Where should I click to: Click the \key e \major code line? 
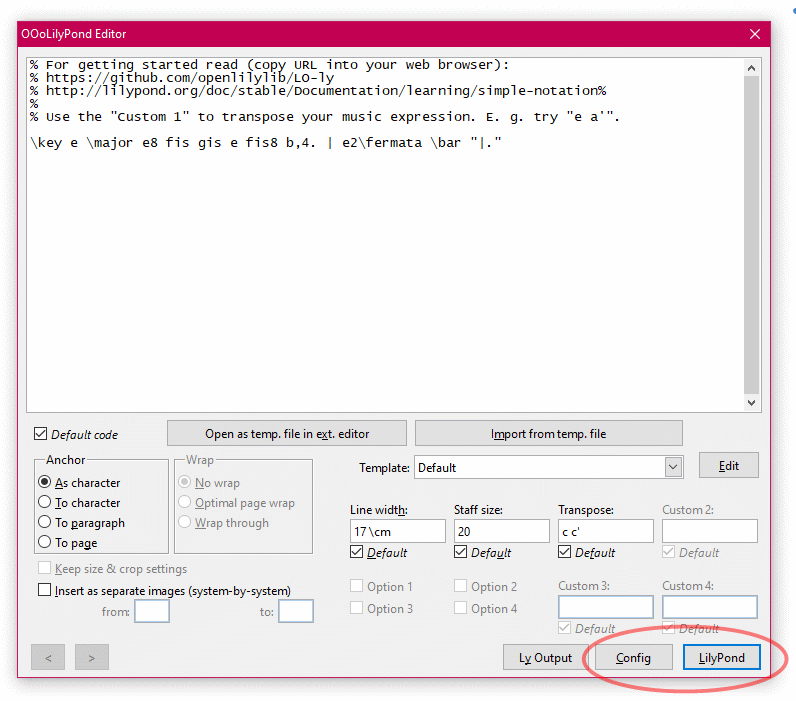266,143
